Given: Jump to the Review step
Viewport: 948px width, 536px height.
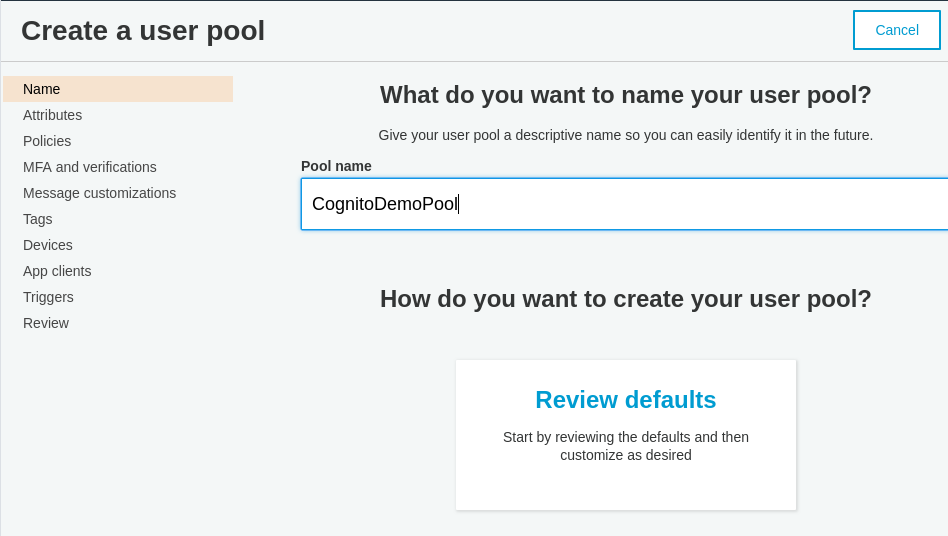Looking at the screenshot, I should point(46,323).
